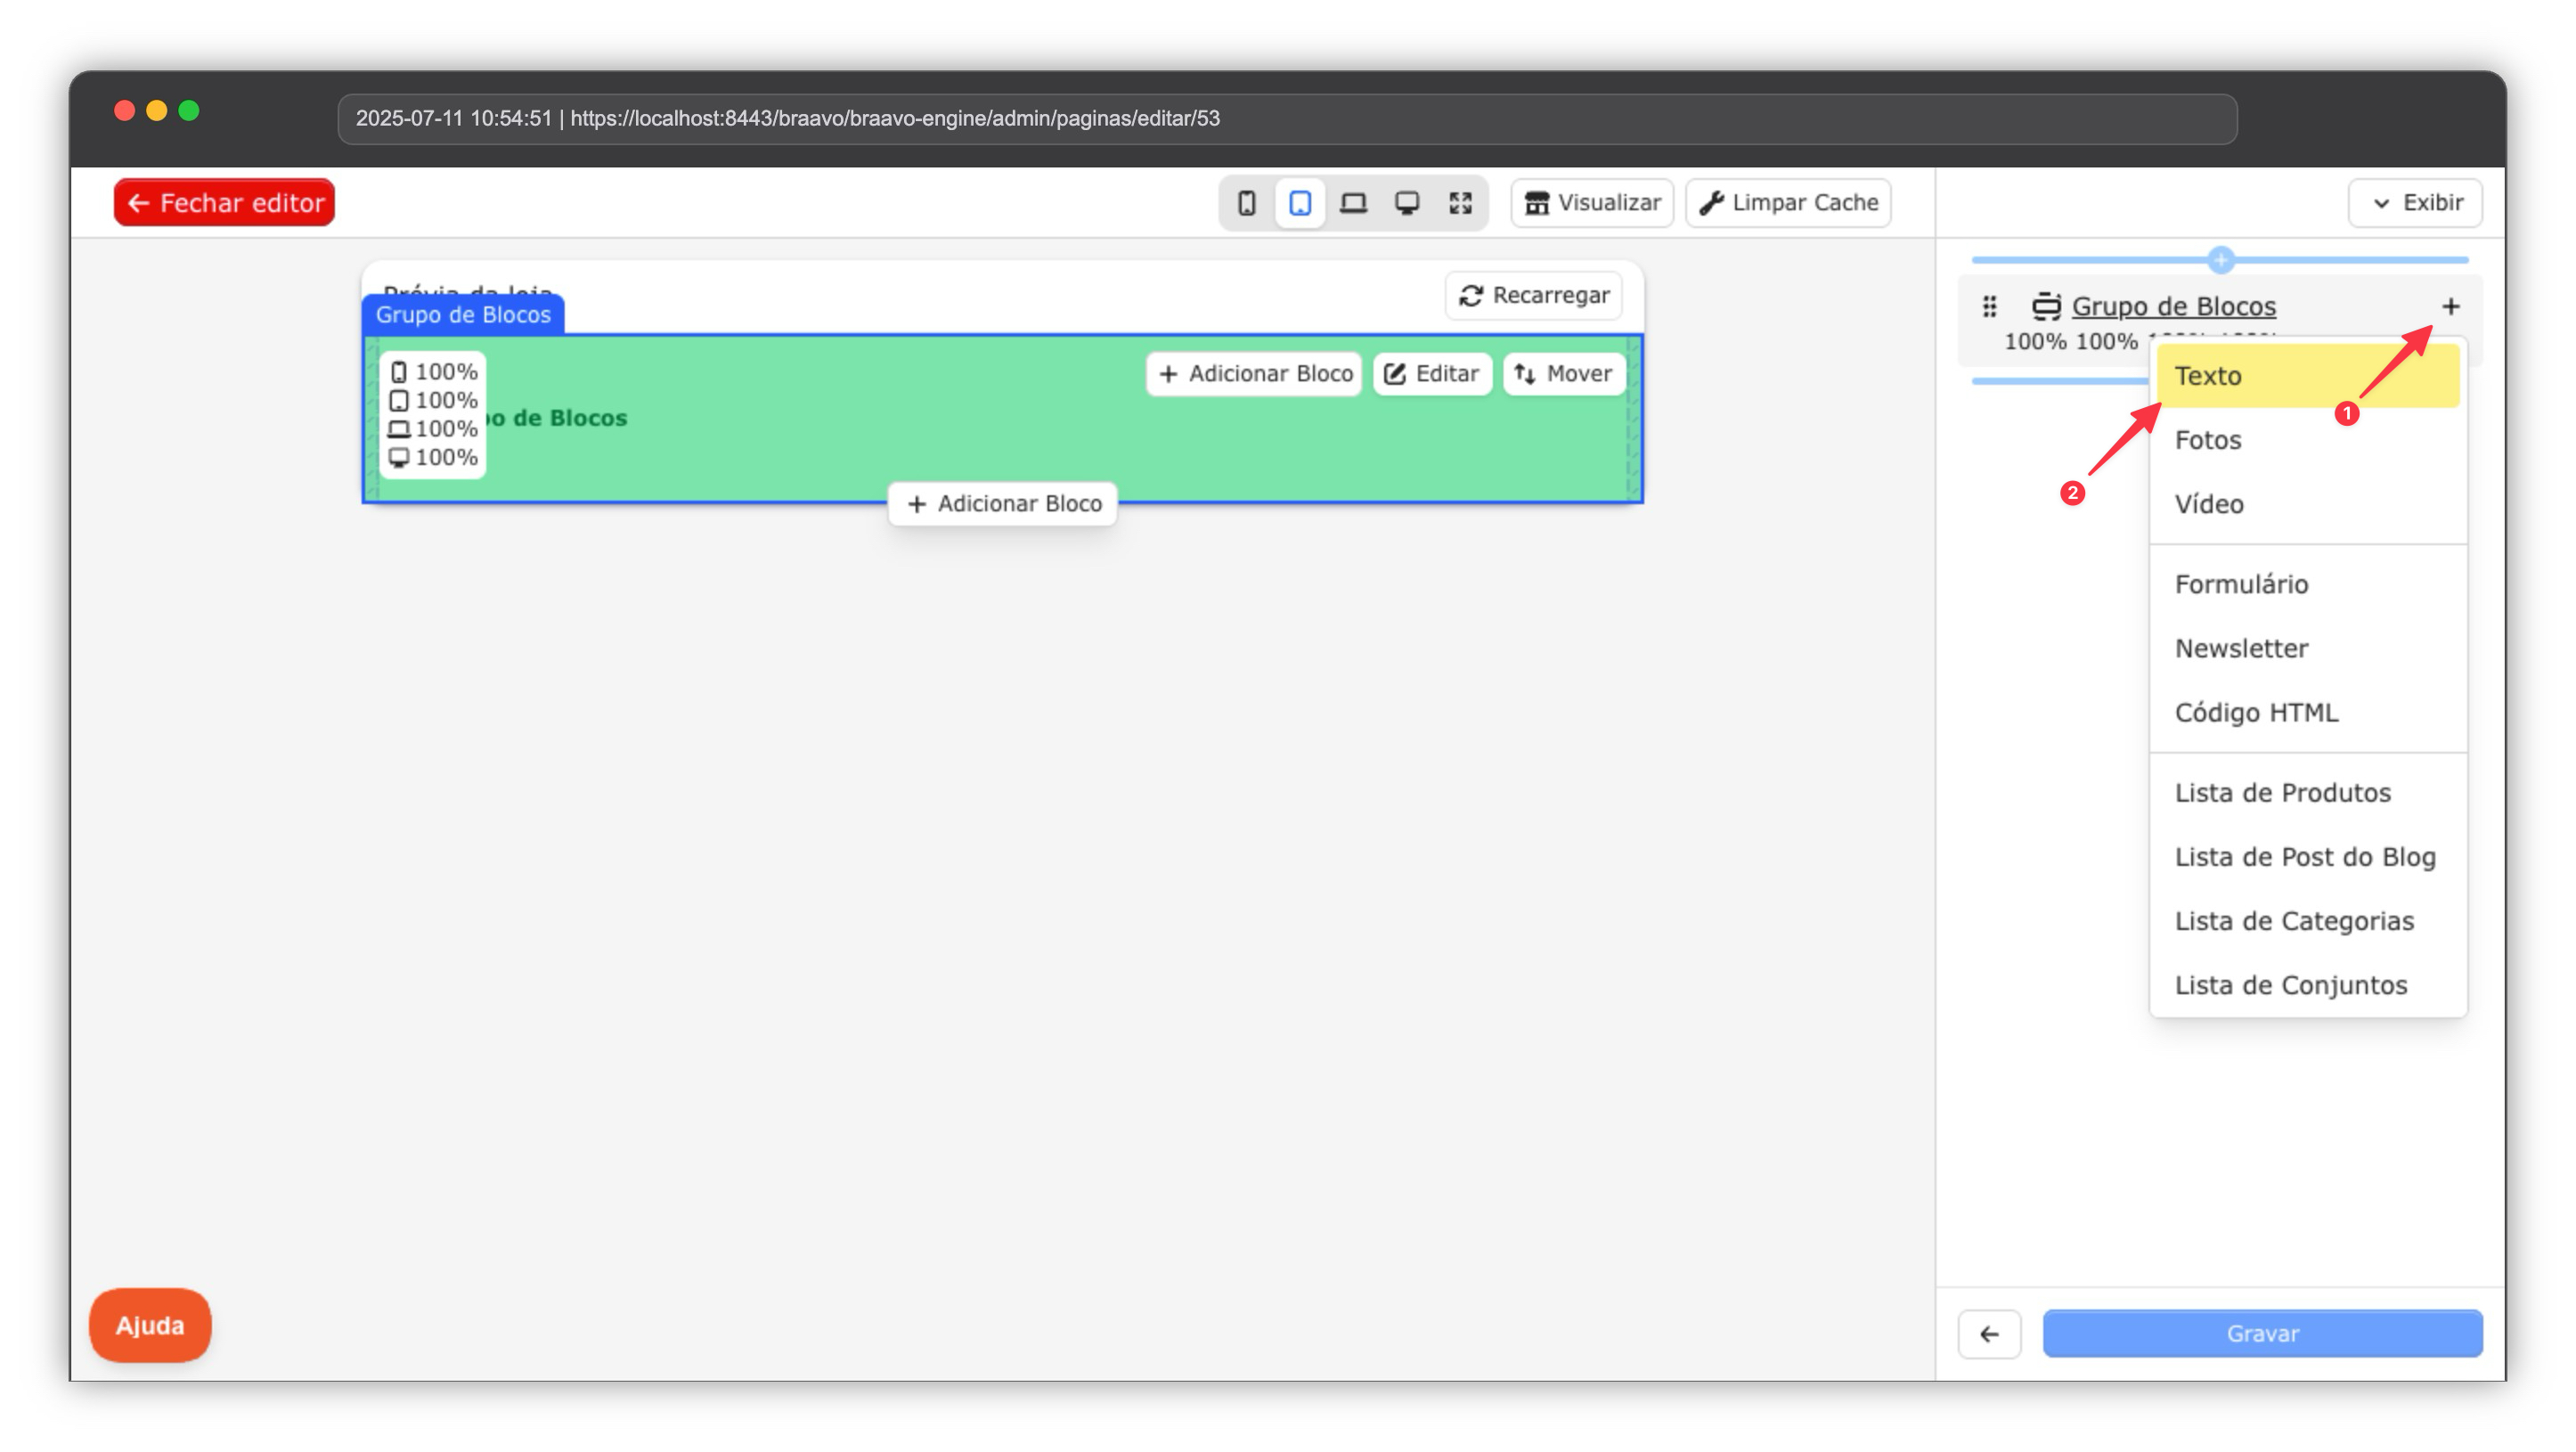Click the plus icon beside Grupo de Blocos
This screenshot has height=1452, width=2576.
(2450, 307)
